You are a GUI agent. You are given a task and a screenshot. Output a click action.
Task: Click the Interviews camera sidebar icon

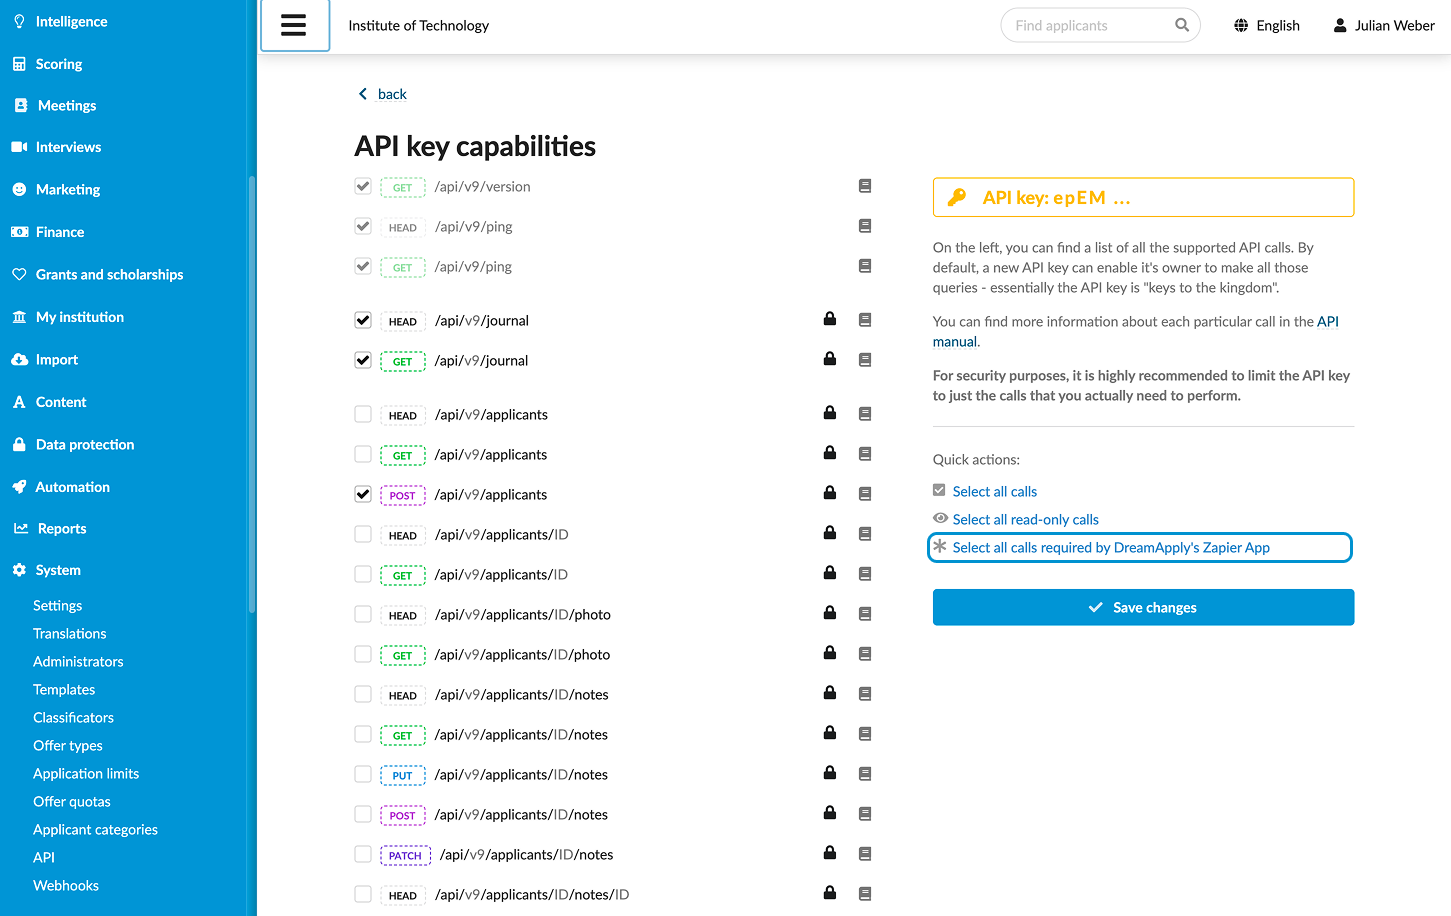point(19,147)
